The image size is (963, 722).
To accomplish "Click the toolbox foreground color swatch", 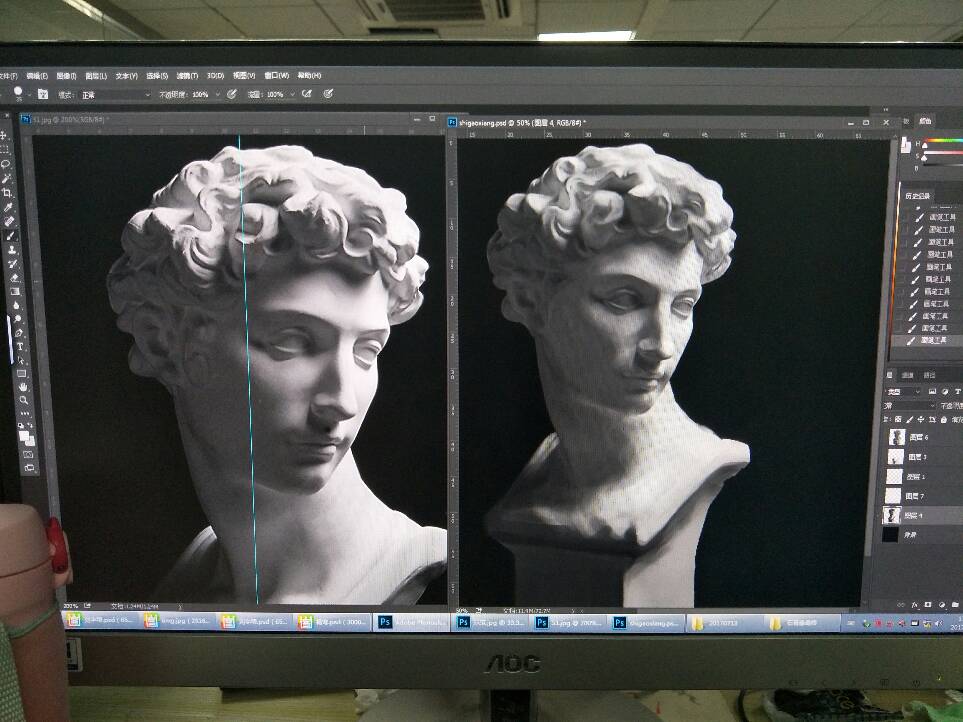I will click(x=23, y=435).
